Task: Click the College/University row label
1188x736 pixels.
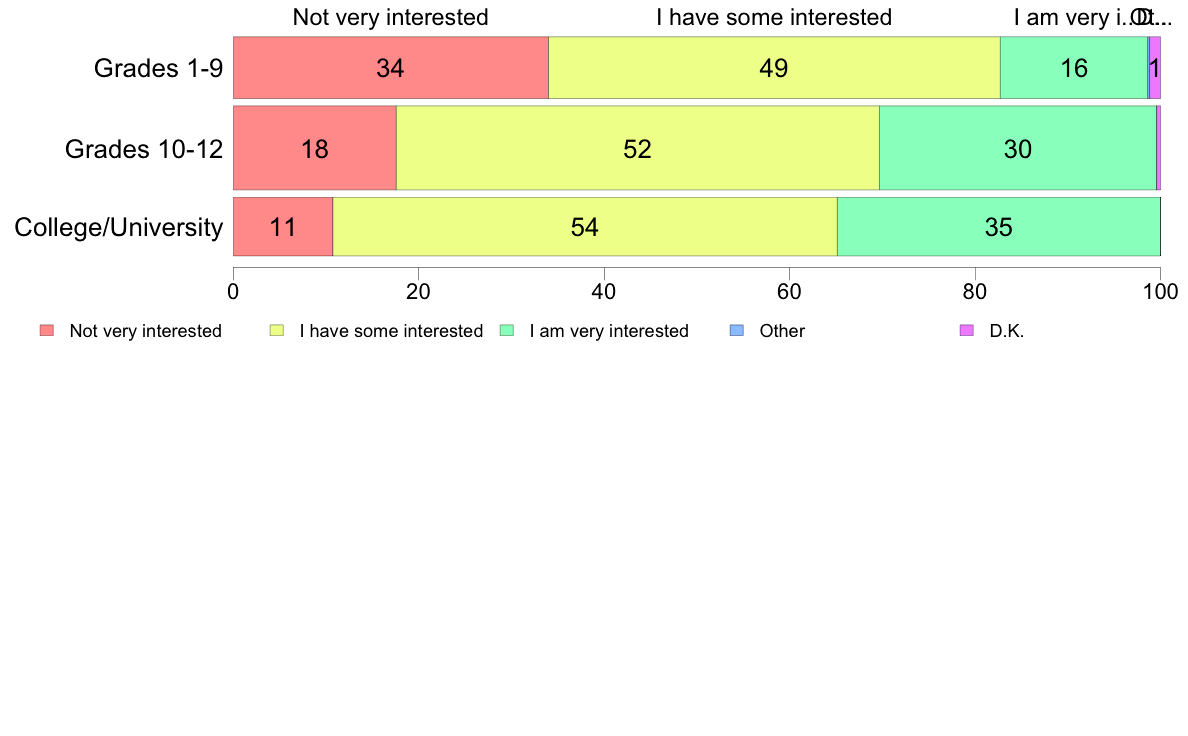Action: point(119,227)
